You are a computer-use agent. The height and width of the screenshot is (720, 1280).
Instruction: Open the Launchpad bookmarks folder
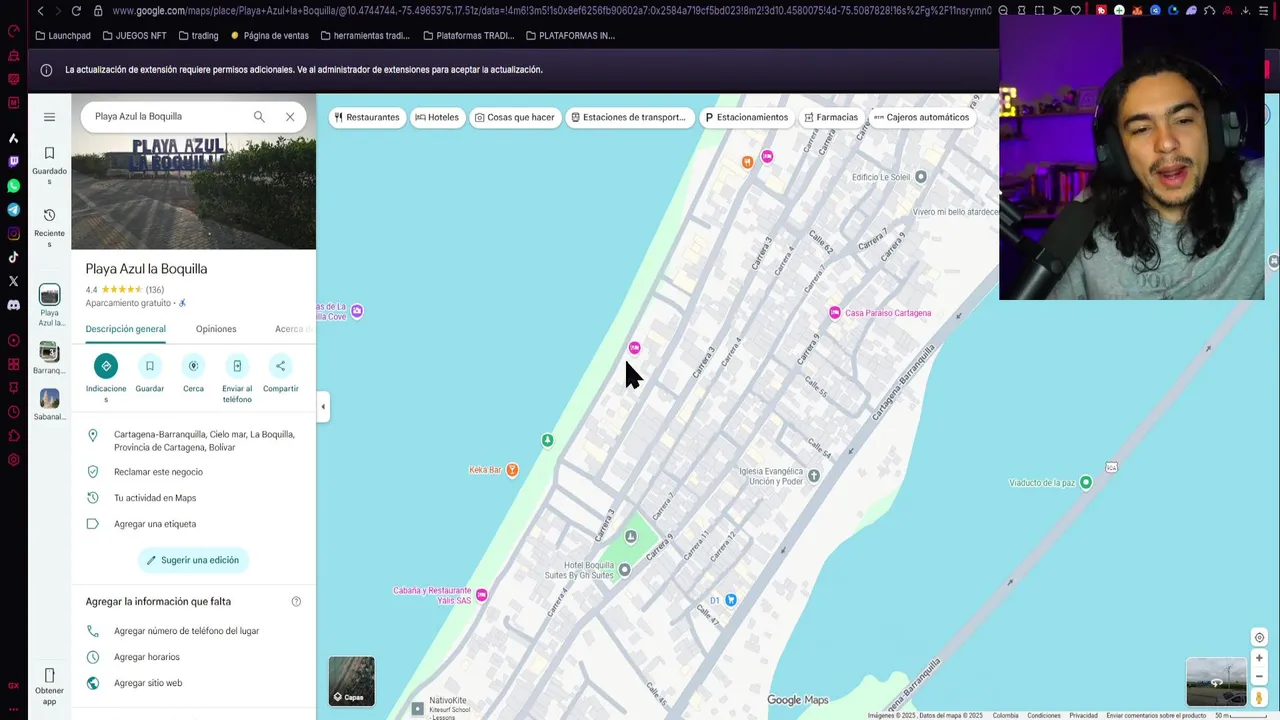tap(62, 35)
